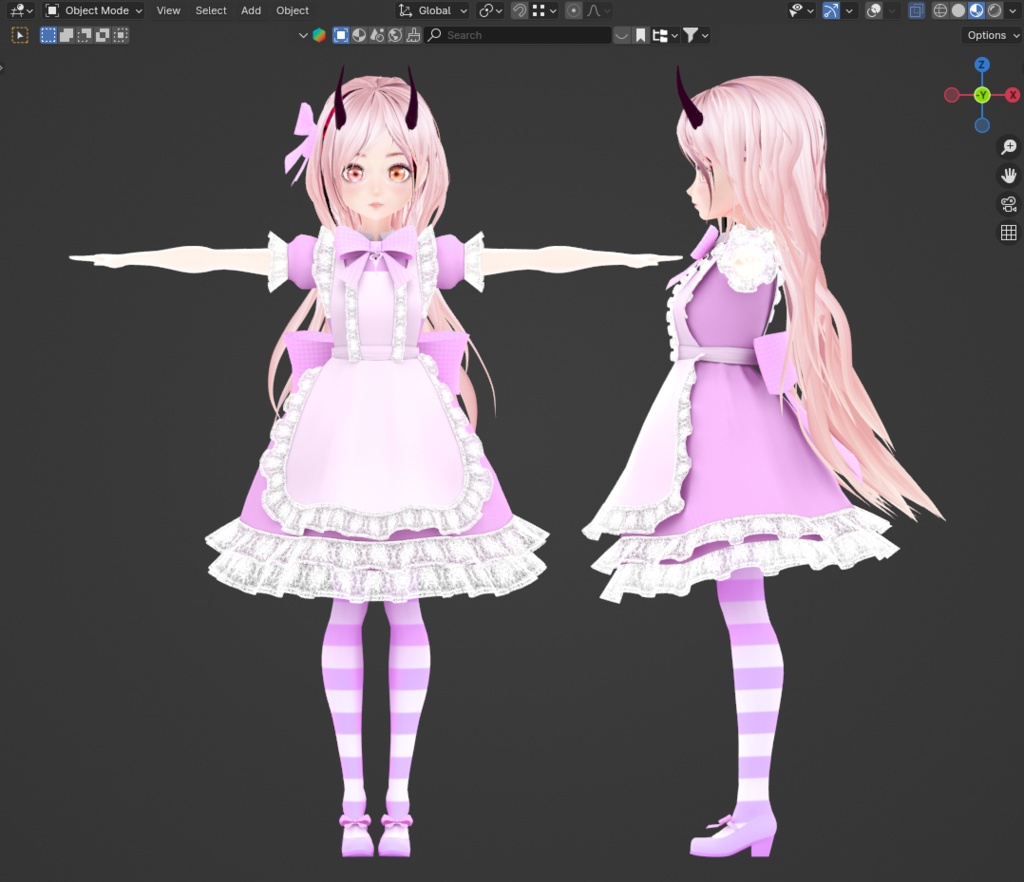Viewport: 1024px width, 882px height.
Task: Toggle orthographic/perspective grid icon
Action: (x=1008, y=232)
